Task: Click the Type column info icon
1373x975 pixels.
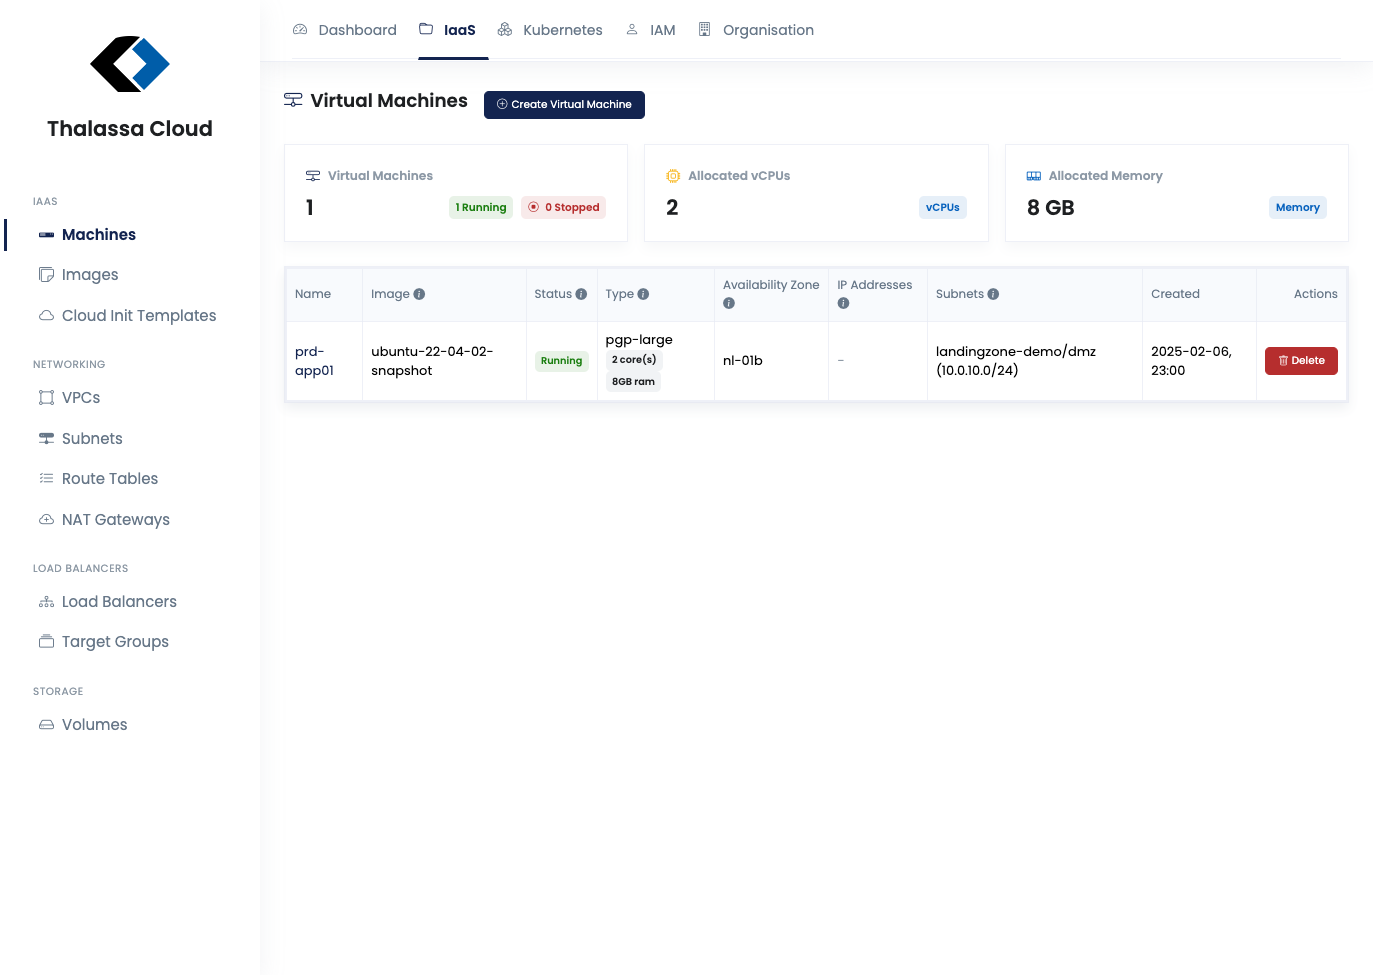Action: (643, 294)
